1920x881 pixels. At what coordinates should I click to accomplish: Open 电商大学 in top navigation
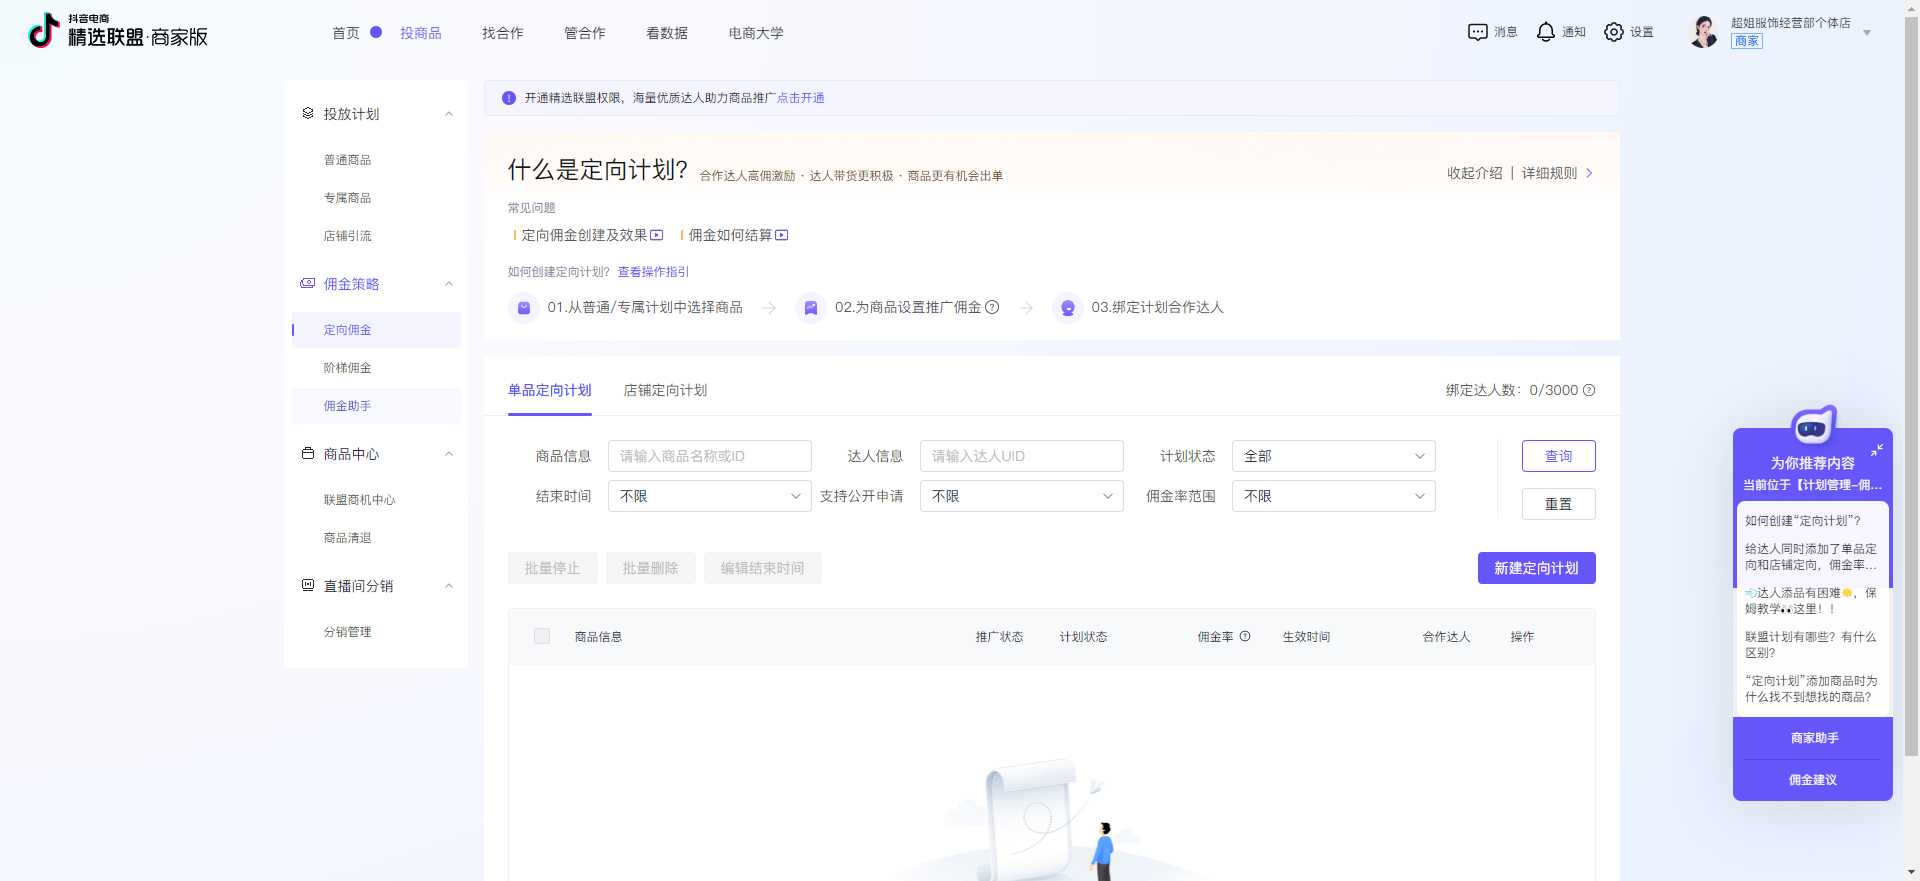[756, 33]
